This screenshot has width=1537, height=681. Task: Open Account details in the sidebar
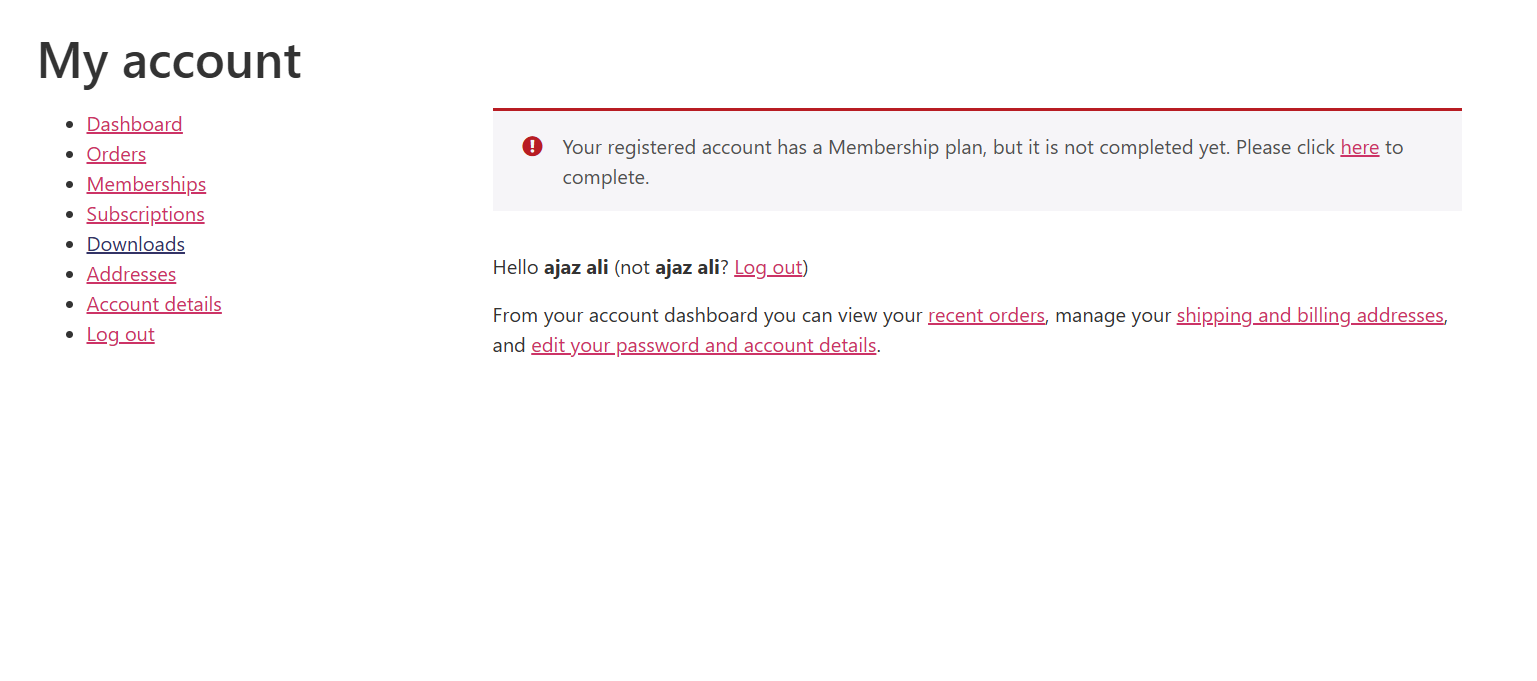[154, 304]
